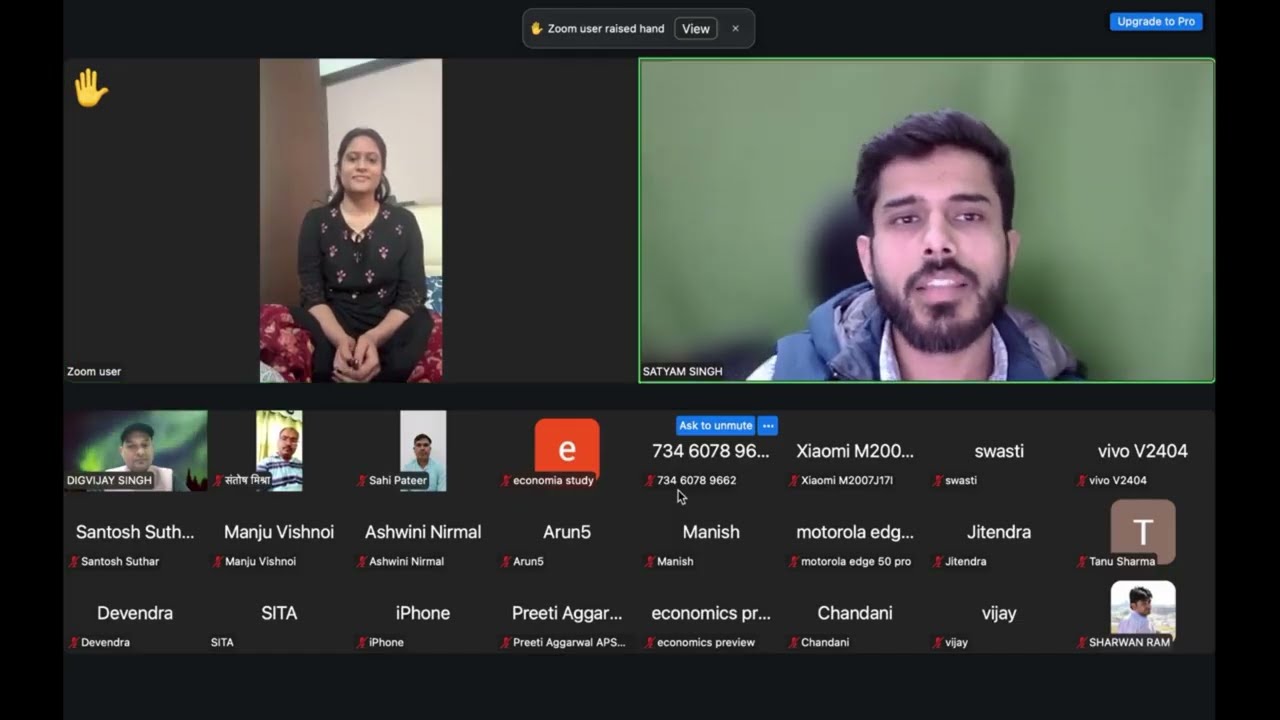The width and height of the screenshot is (1280, 720).
Task: Click Tanu Sharma T avatar
Action: [1143, 530]
